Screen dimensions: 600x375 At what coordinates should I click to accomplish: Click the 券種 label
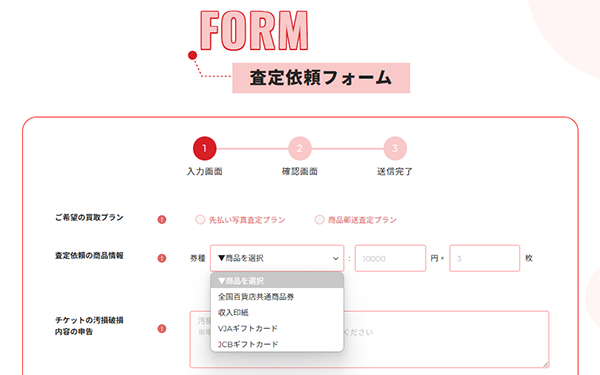coord(198,258)
